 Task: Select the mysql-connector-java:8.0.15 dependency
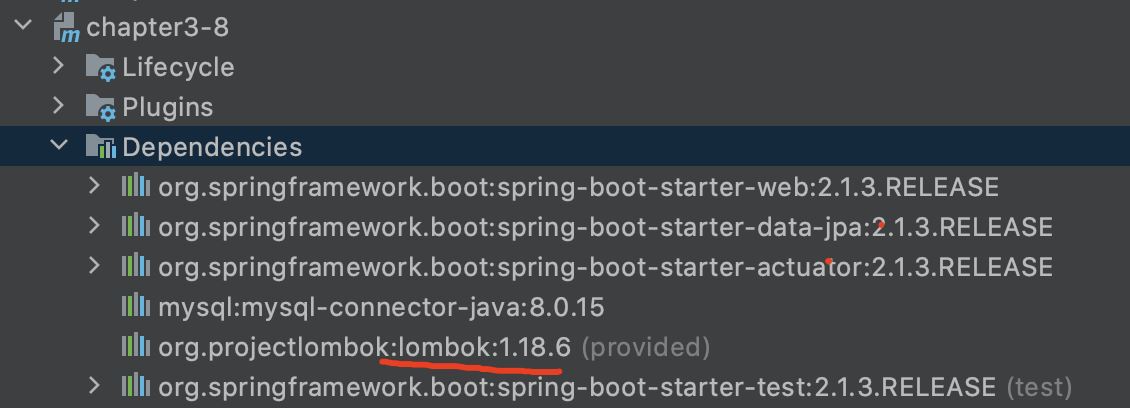pyautogui.click(x=381, y=307)
